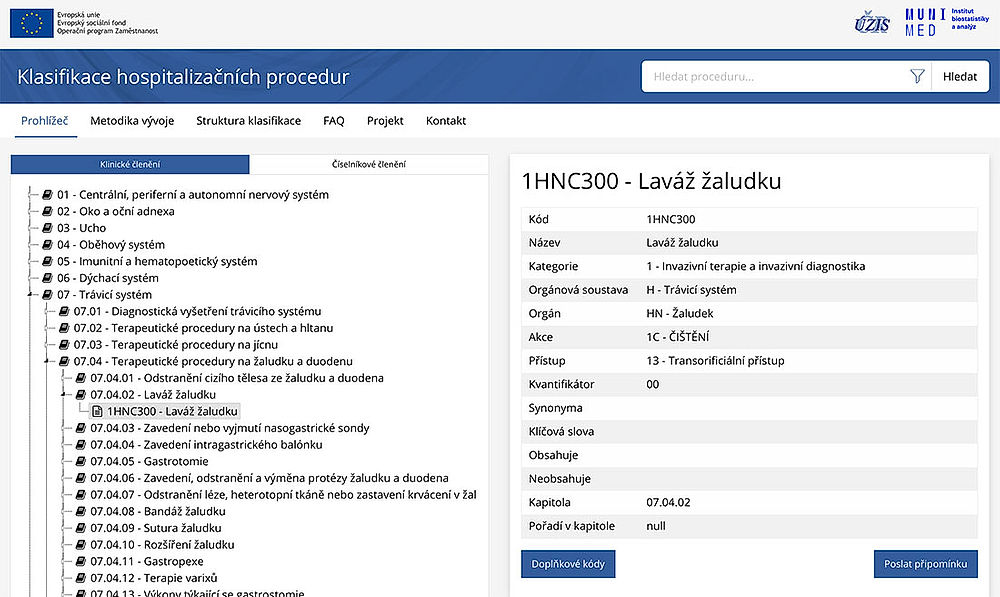Click the book icon beside '02 - Oko a oční adnexa'
1000x597 pixels.
pyautogui.click(x=48, y=211)
